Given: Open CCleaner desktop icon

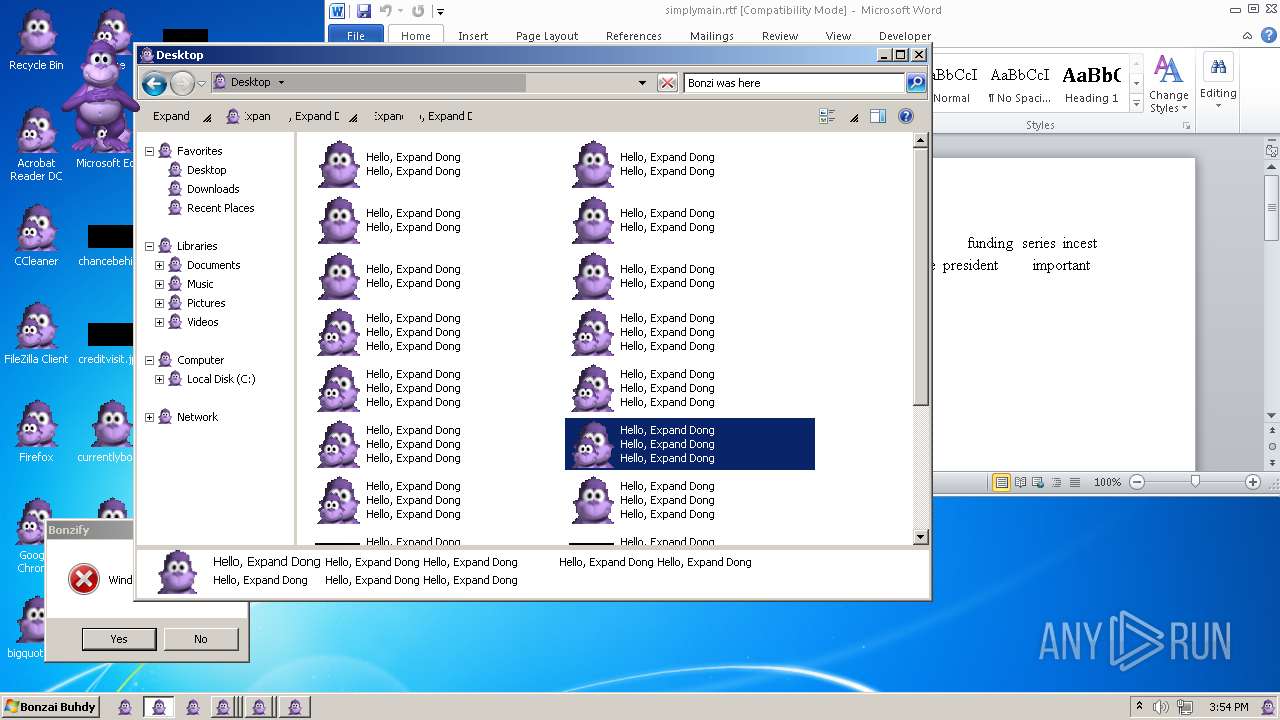Looking at the screenshot, I should (36, 236).
